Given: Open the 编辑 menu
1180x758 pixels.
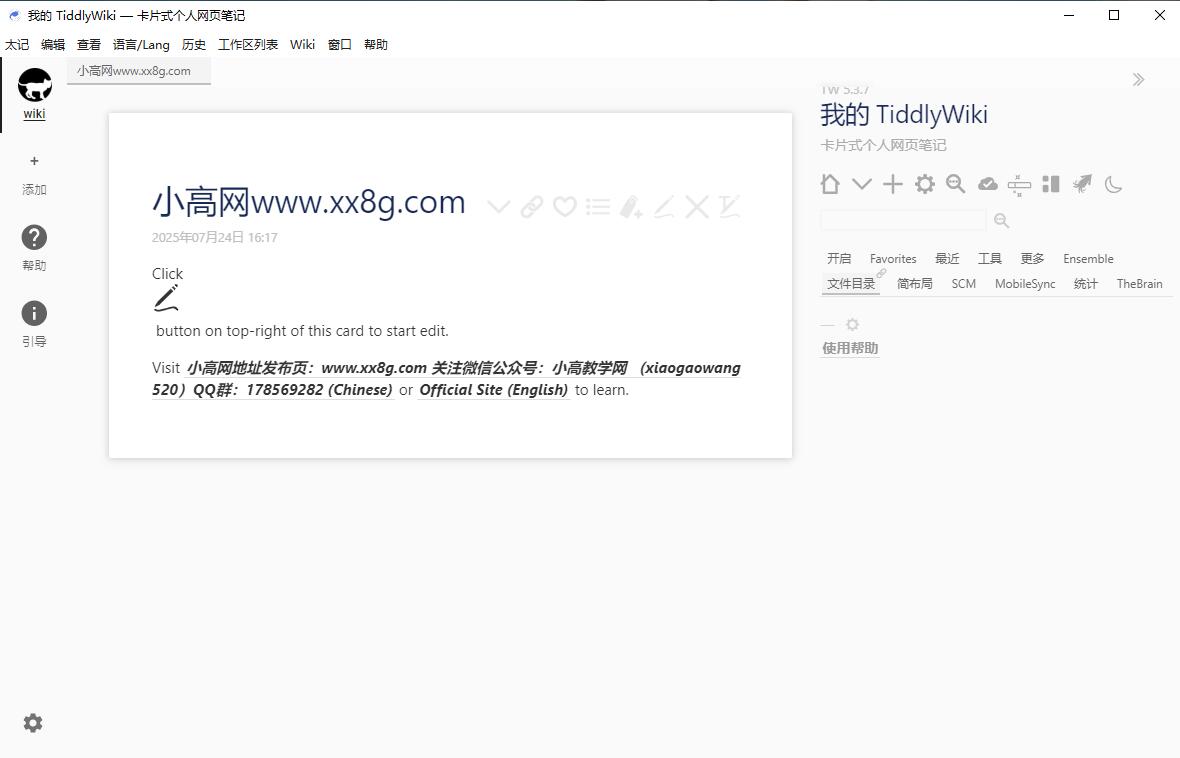Looking at the screenshot, I should 53,44.
